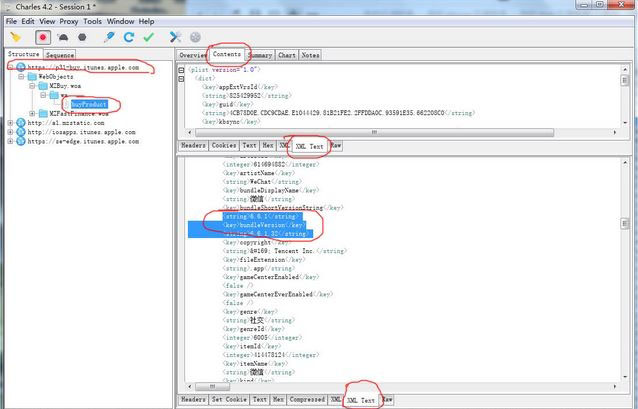Select Headers tab beside Set Cookie tab

[x=193, y=400]
